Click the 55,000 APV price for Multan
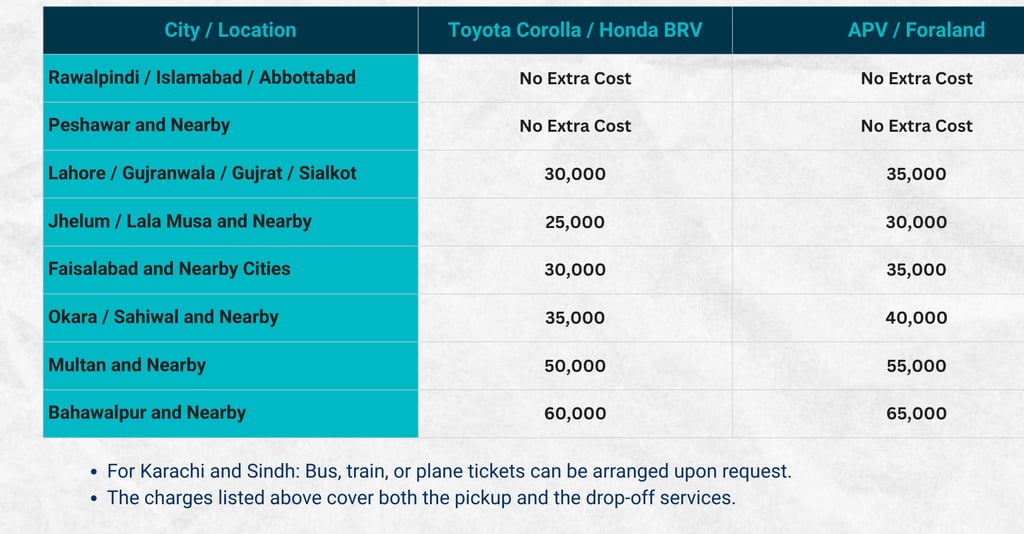This screenshot has width=1024, height=534. (916, 366)
